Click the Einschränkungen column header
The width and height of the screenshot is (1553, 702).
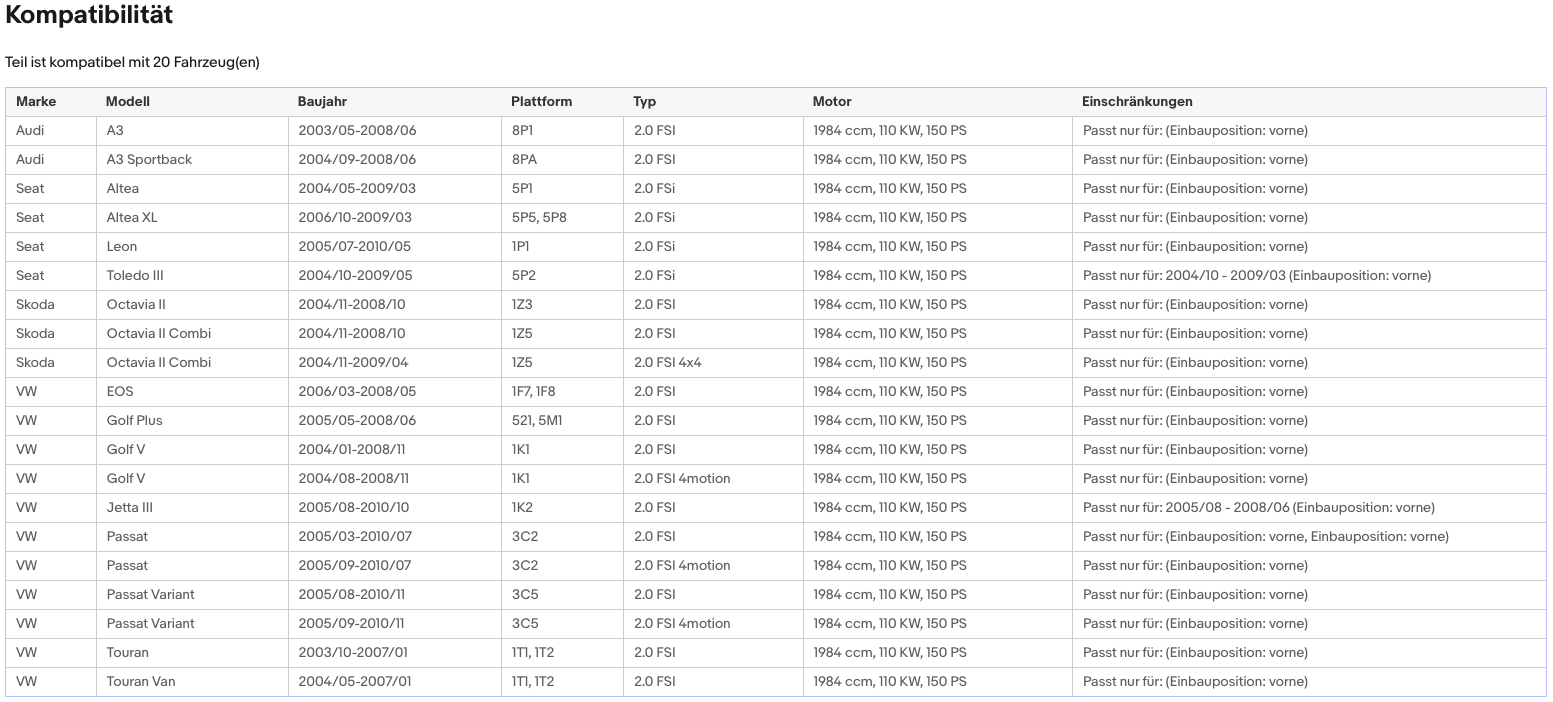1137,101
